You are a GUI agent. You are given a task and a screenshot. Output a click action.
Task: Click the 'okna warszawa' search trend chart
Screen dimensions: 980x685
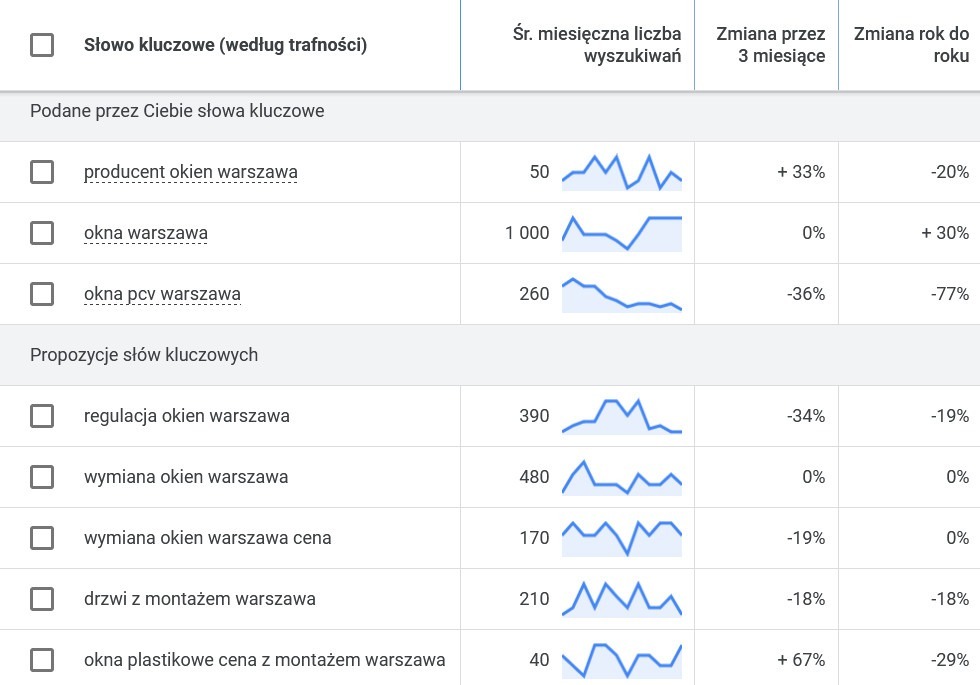pos(622,233)
